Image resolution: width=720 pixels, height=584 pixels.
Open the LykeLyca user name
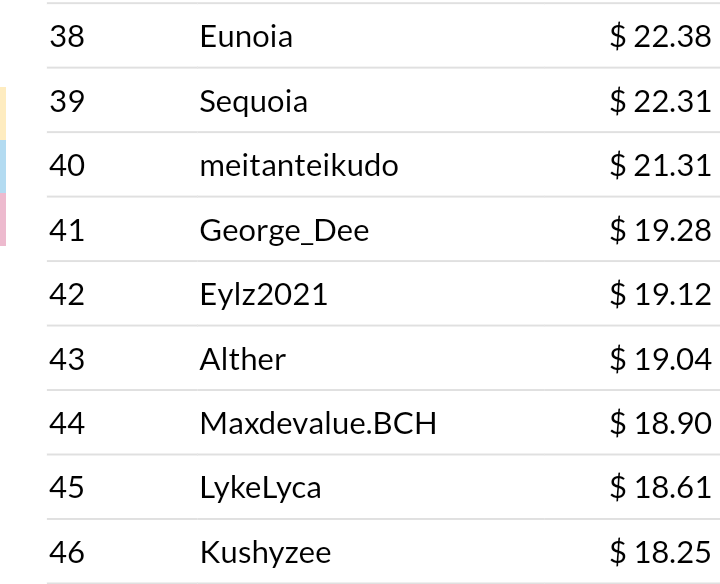pos(260,489)
